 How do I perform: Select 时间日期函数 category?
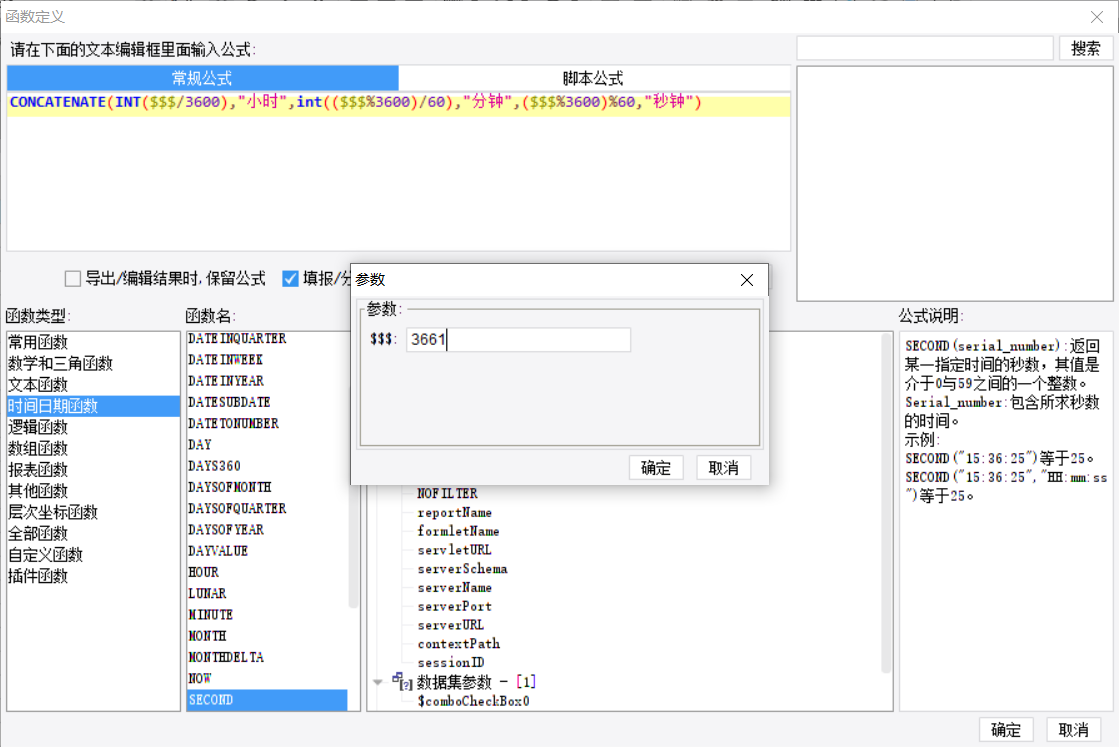(93, 406)
